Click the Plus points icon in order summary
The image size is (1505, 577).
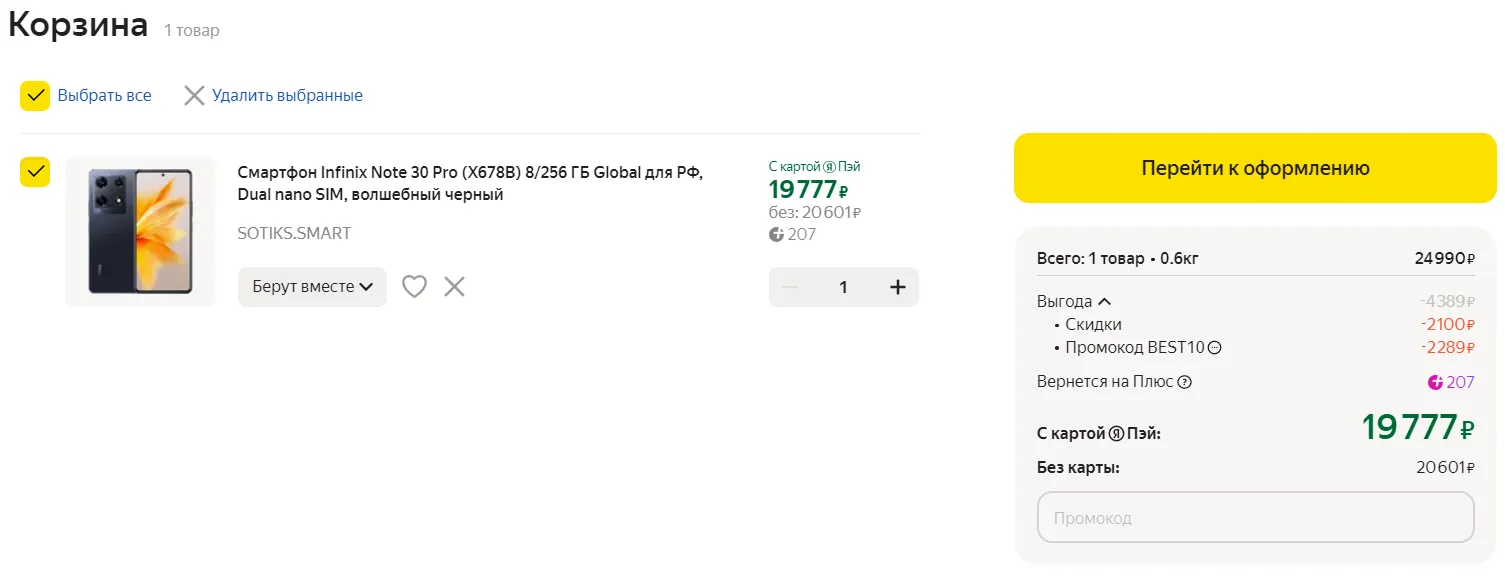pos(1436,382)
